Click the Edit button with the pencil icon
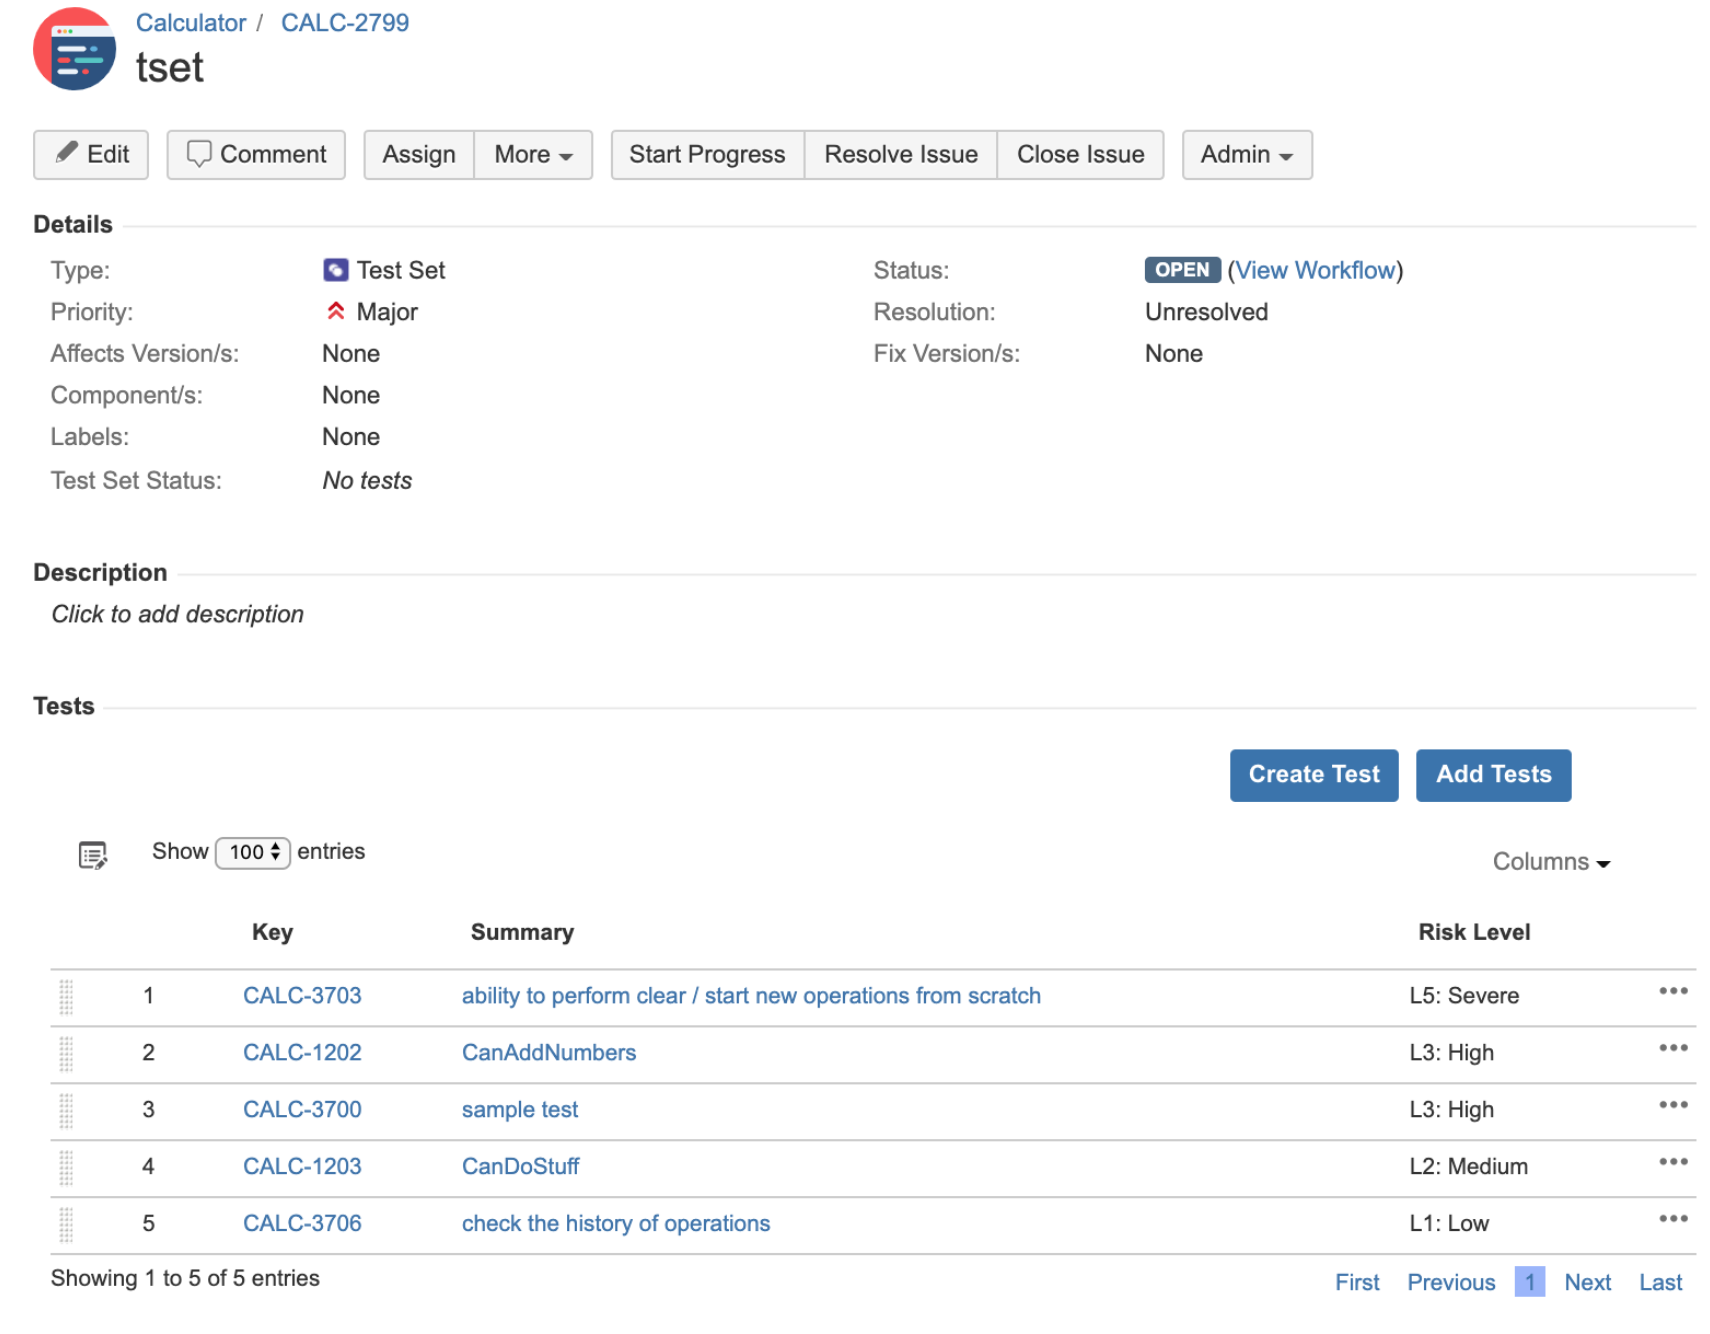 click(91, 155)
